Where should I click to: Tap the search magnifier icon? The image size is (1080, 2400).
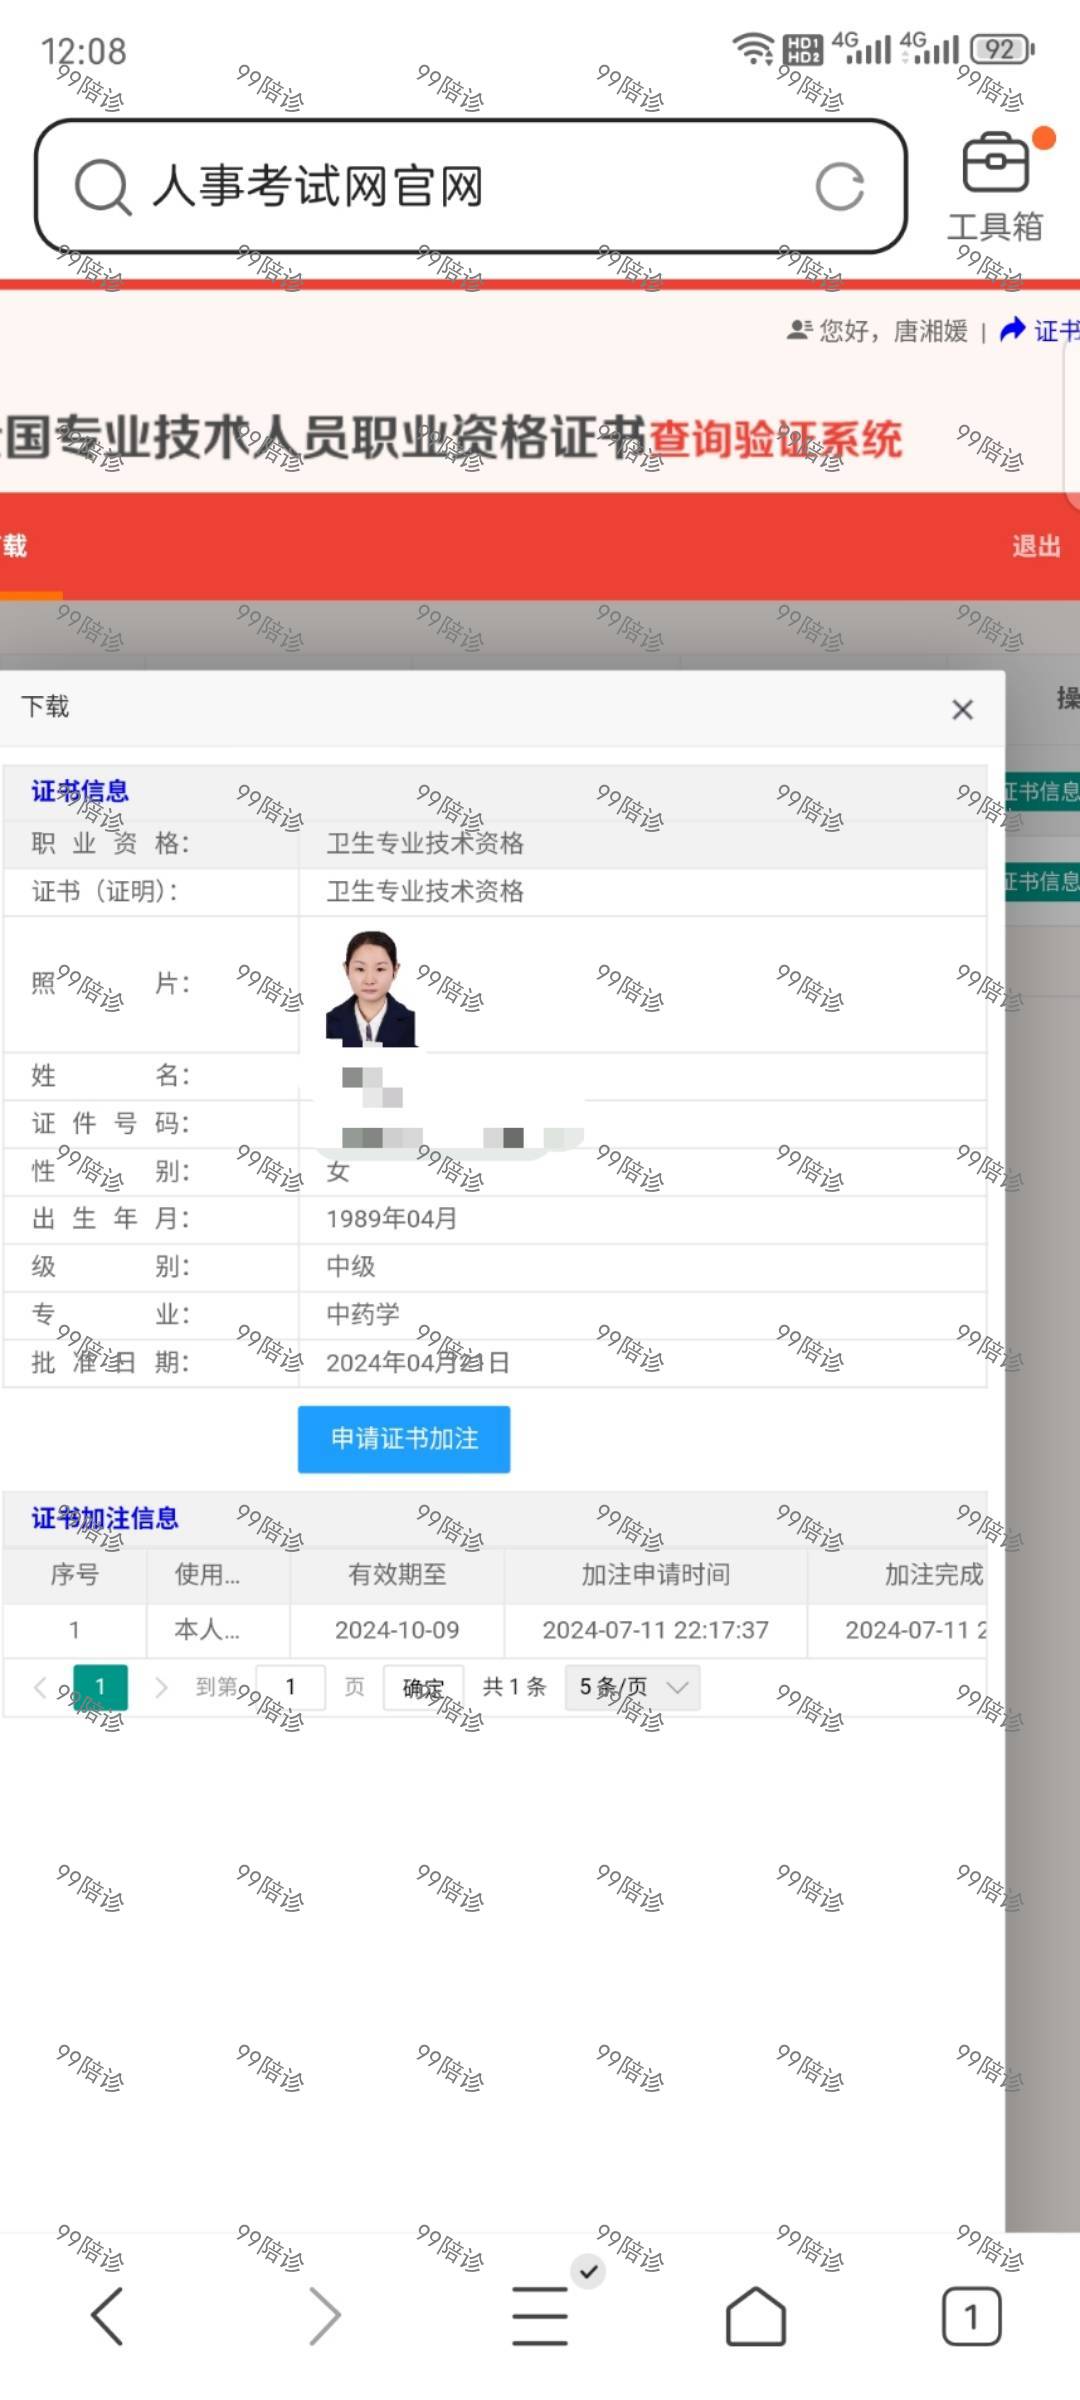(103, 187)
